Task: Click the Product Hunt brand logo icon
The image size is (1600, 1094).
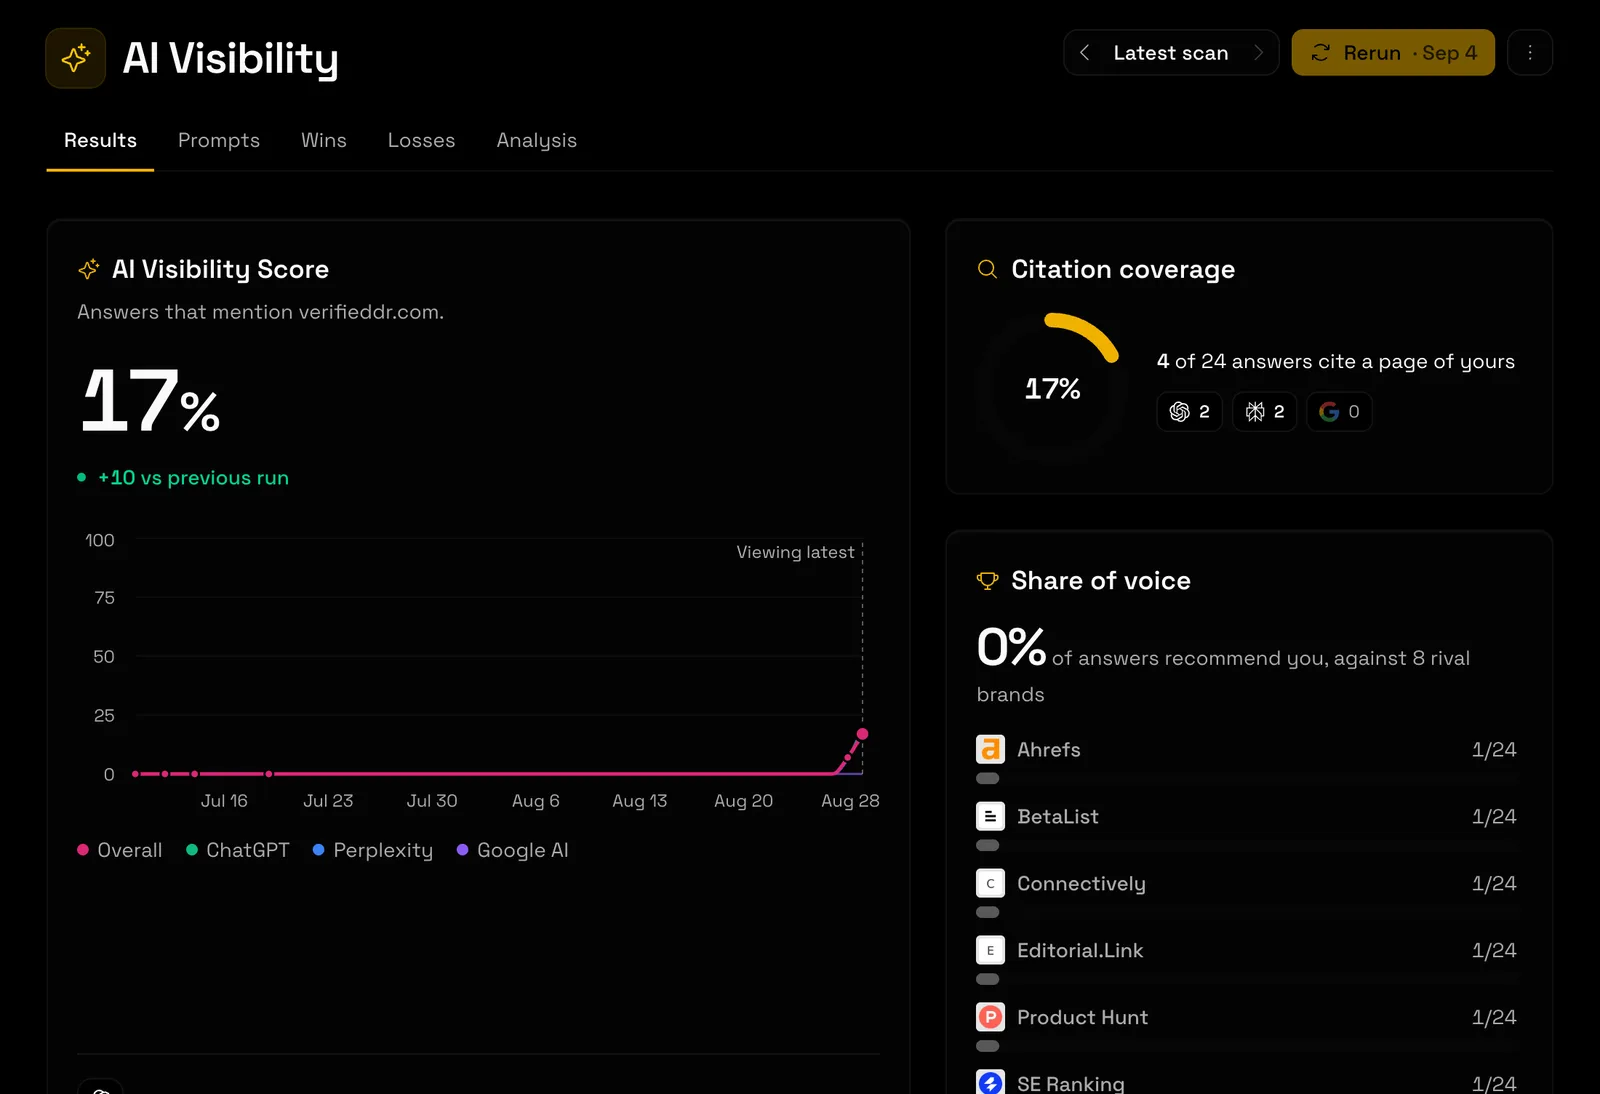Action: (x=990, y=1017)
